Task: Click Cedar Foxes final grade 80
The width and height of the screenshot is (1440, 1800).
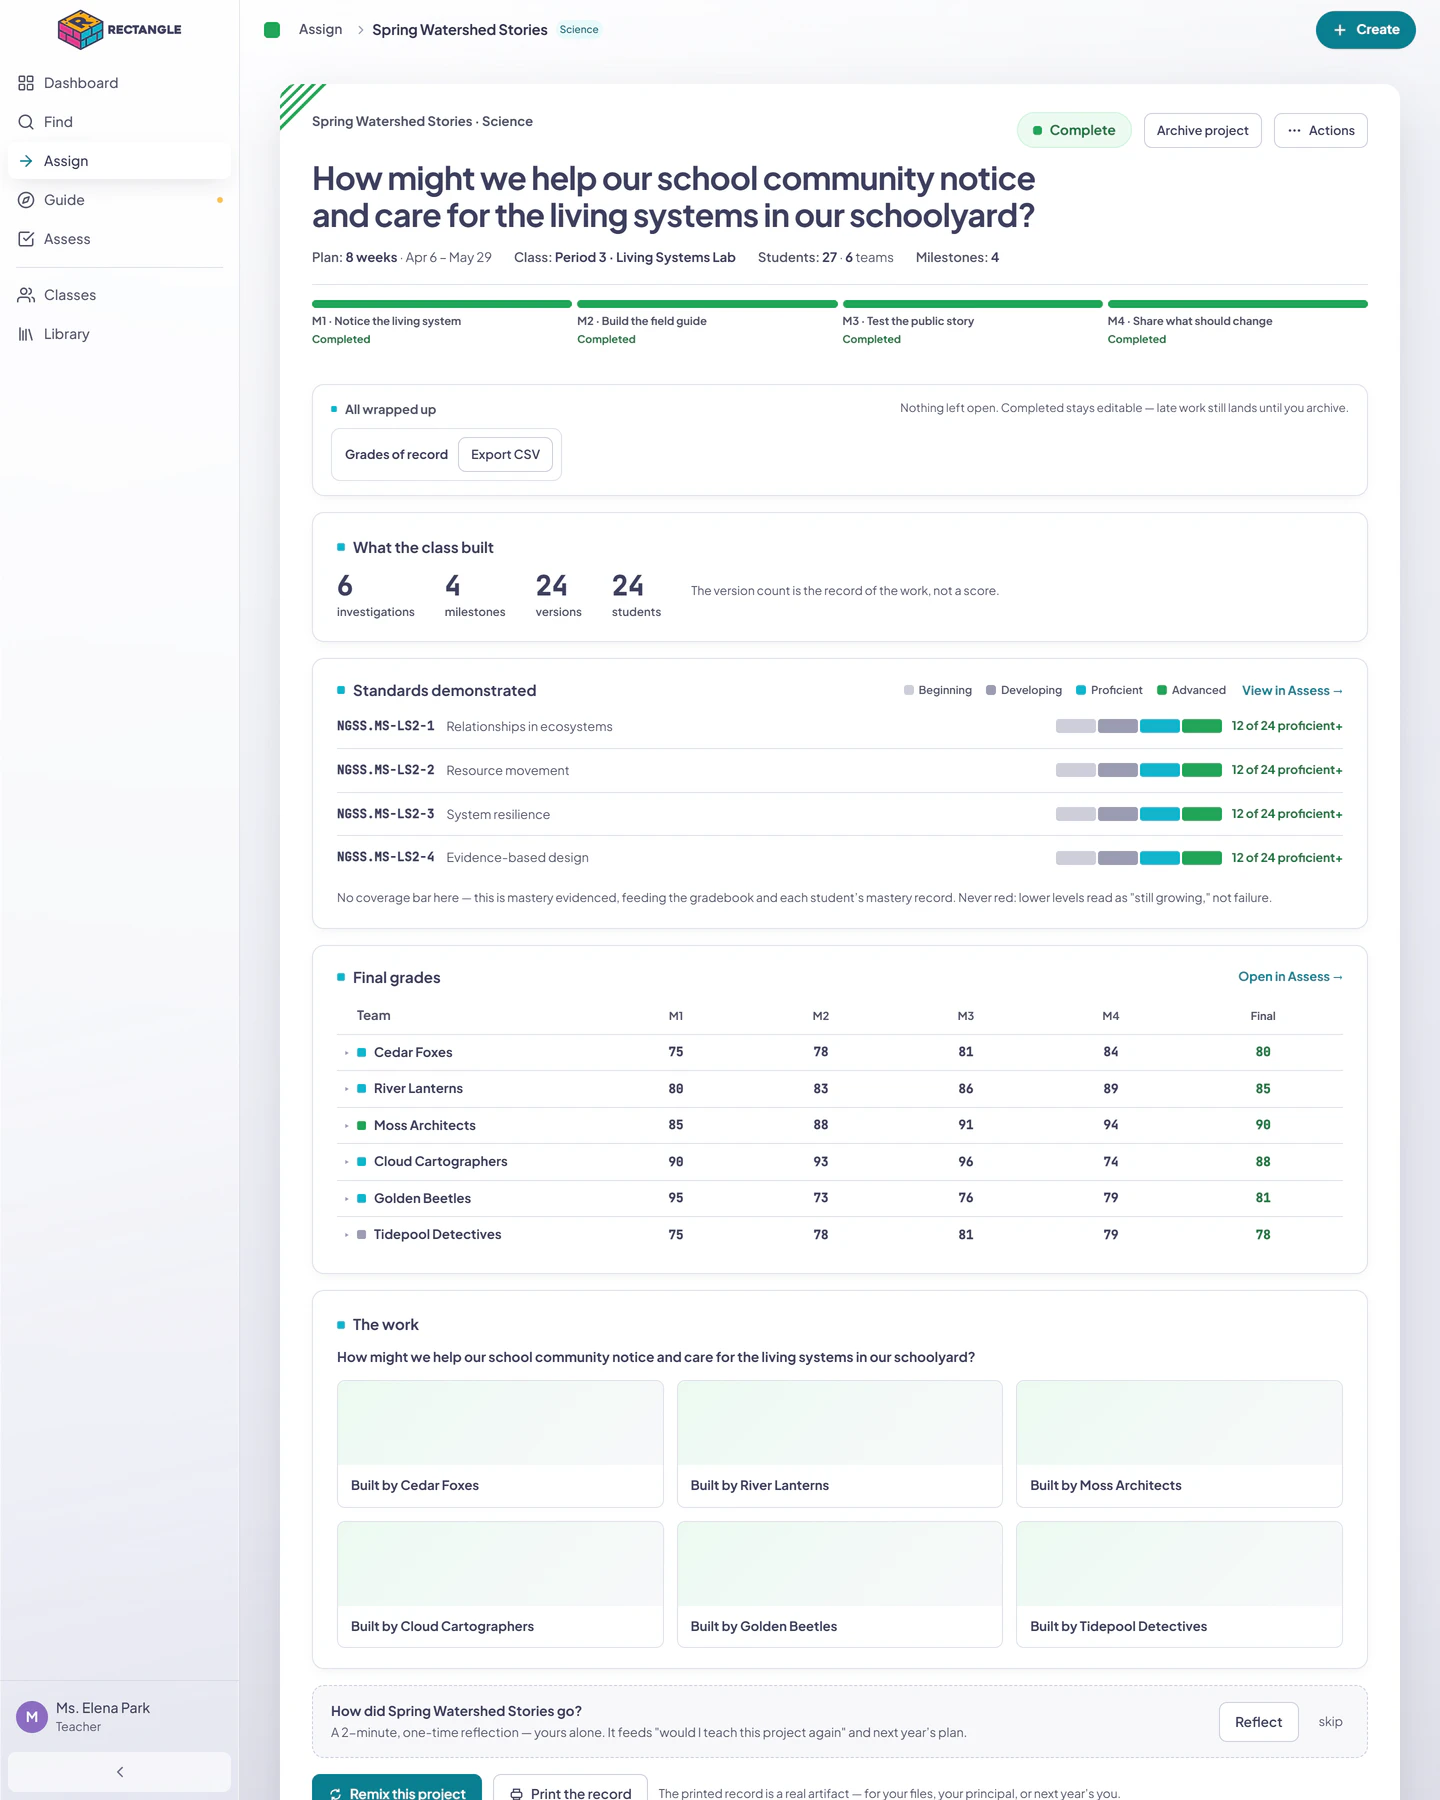Action: pos(1263,1052)
